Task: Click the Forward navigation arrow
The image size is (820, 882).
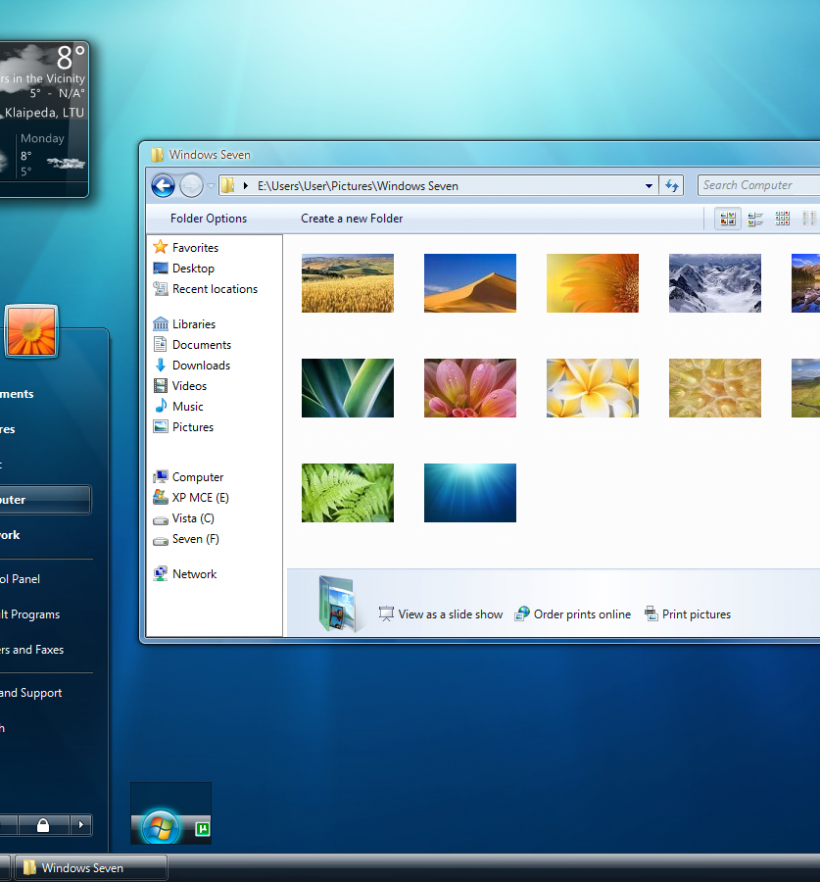Action: tap(191, 185)
